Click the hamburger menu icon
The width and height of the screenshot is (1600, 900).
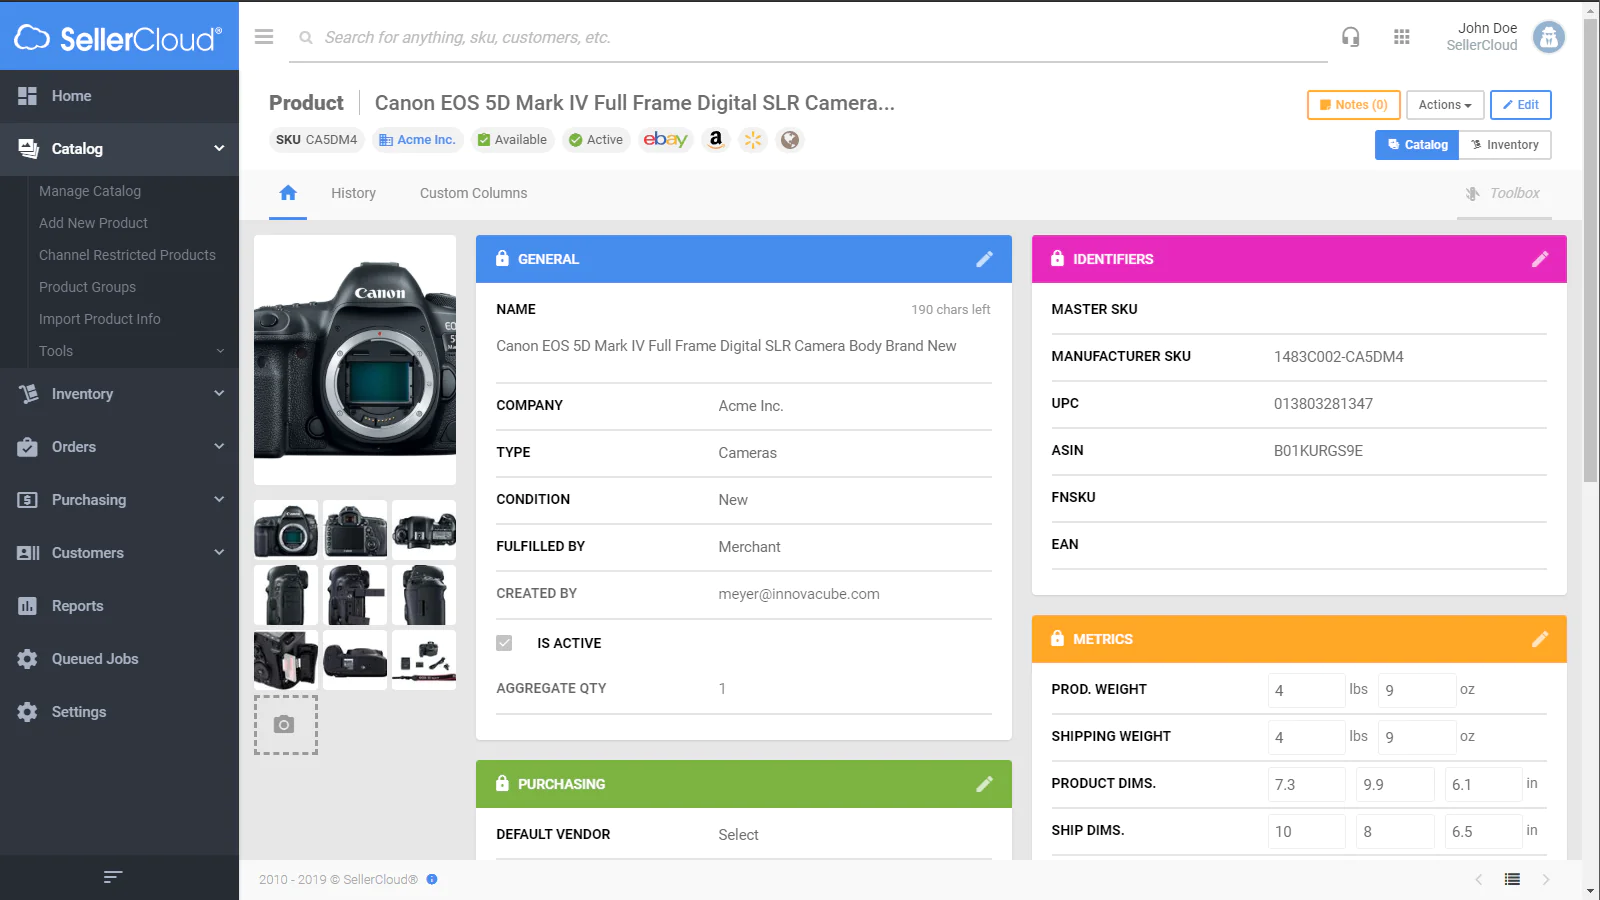264,37
